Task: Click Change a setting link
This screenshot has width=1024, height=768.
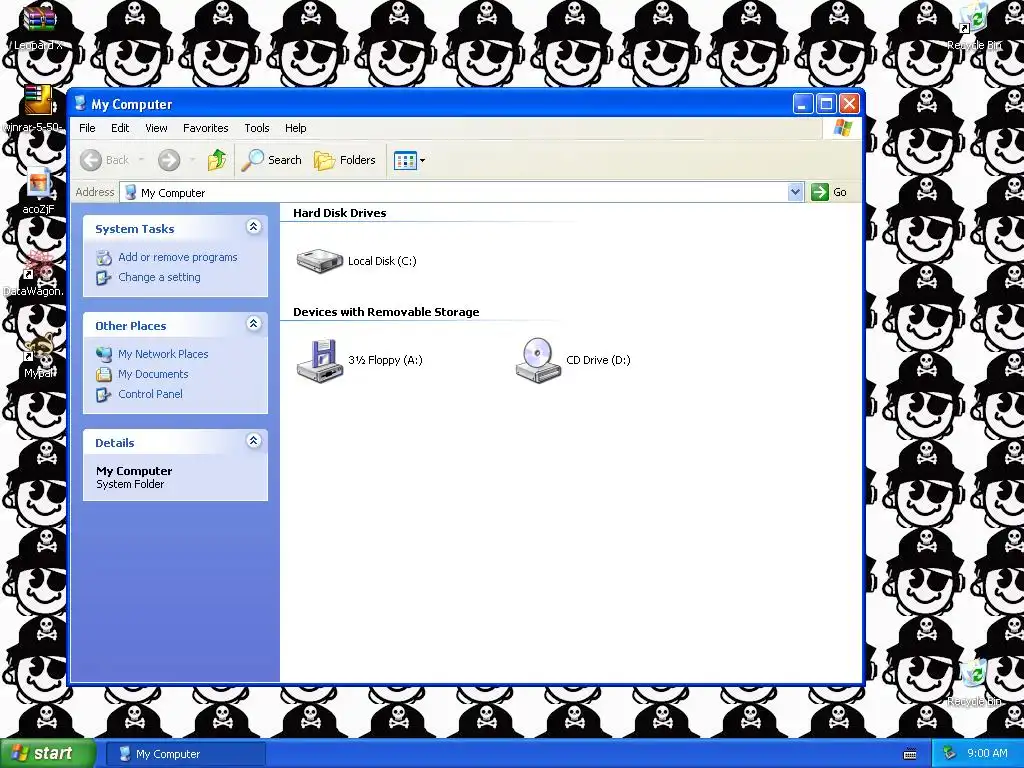Action: pos(159,277)
